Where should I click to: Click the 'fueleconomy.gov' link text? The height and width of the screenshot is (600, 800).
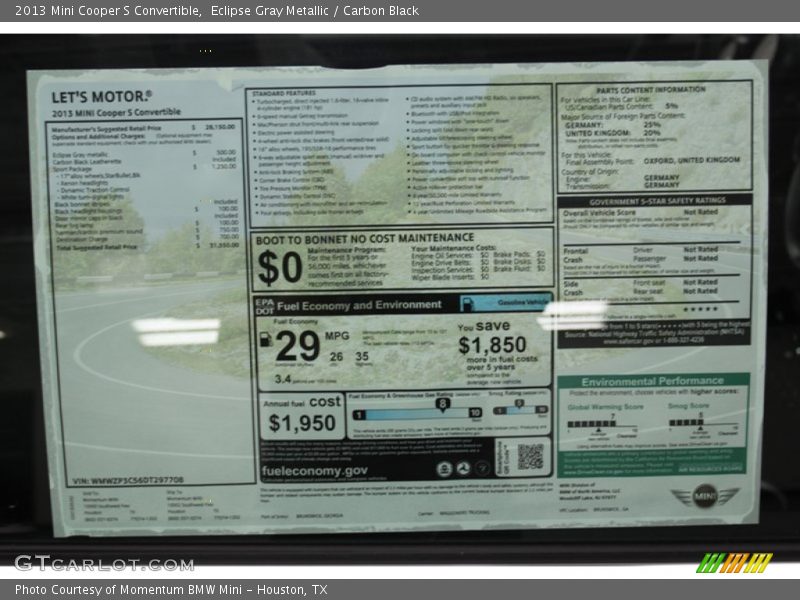coord(314,470)
